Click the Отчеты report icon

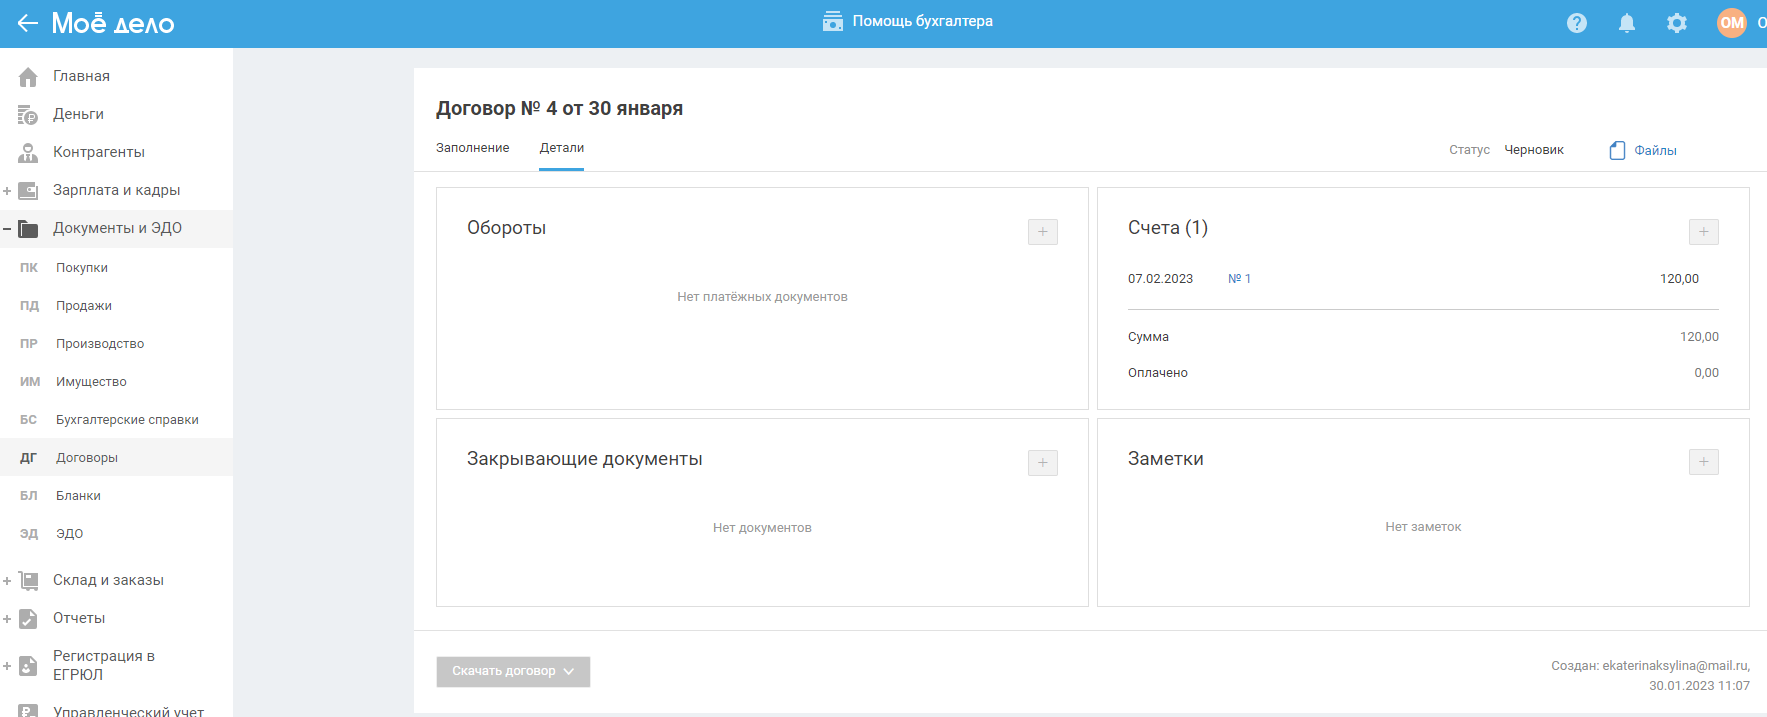point(28,618)
